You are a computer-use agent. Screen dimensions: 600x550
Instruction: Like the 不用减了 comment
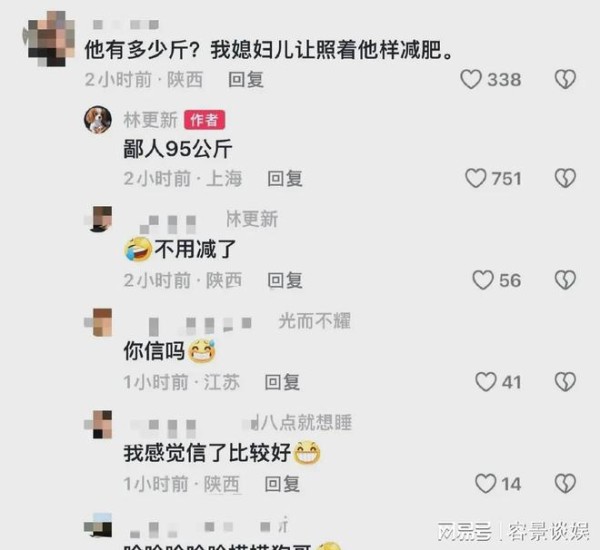[483, 280]
